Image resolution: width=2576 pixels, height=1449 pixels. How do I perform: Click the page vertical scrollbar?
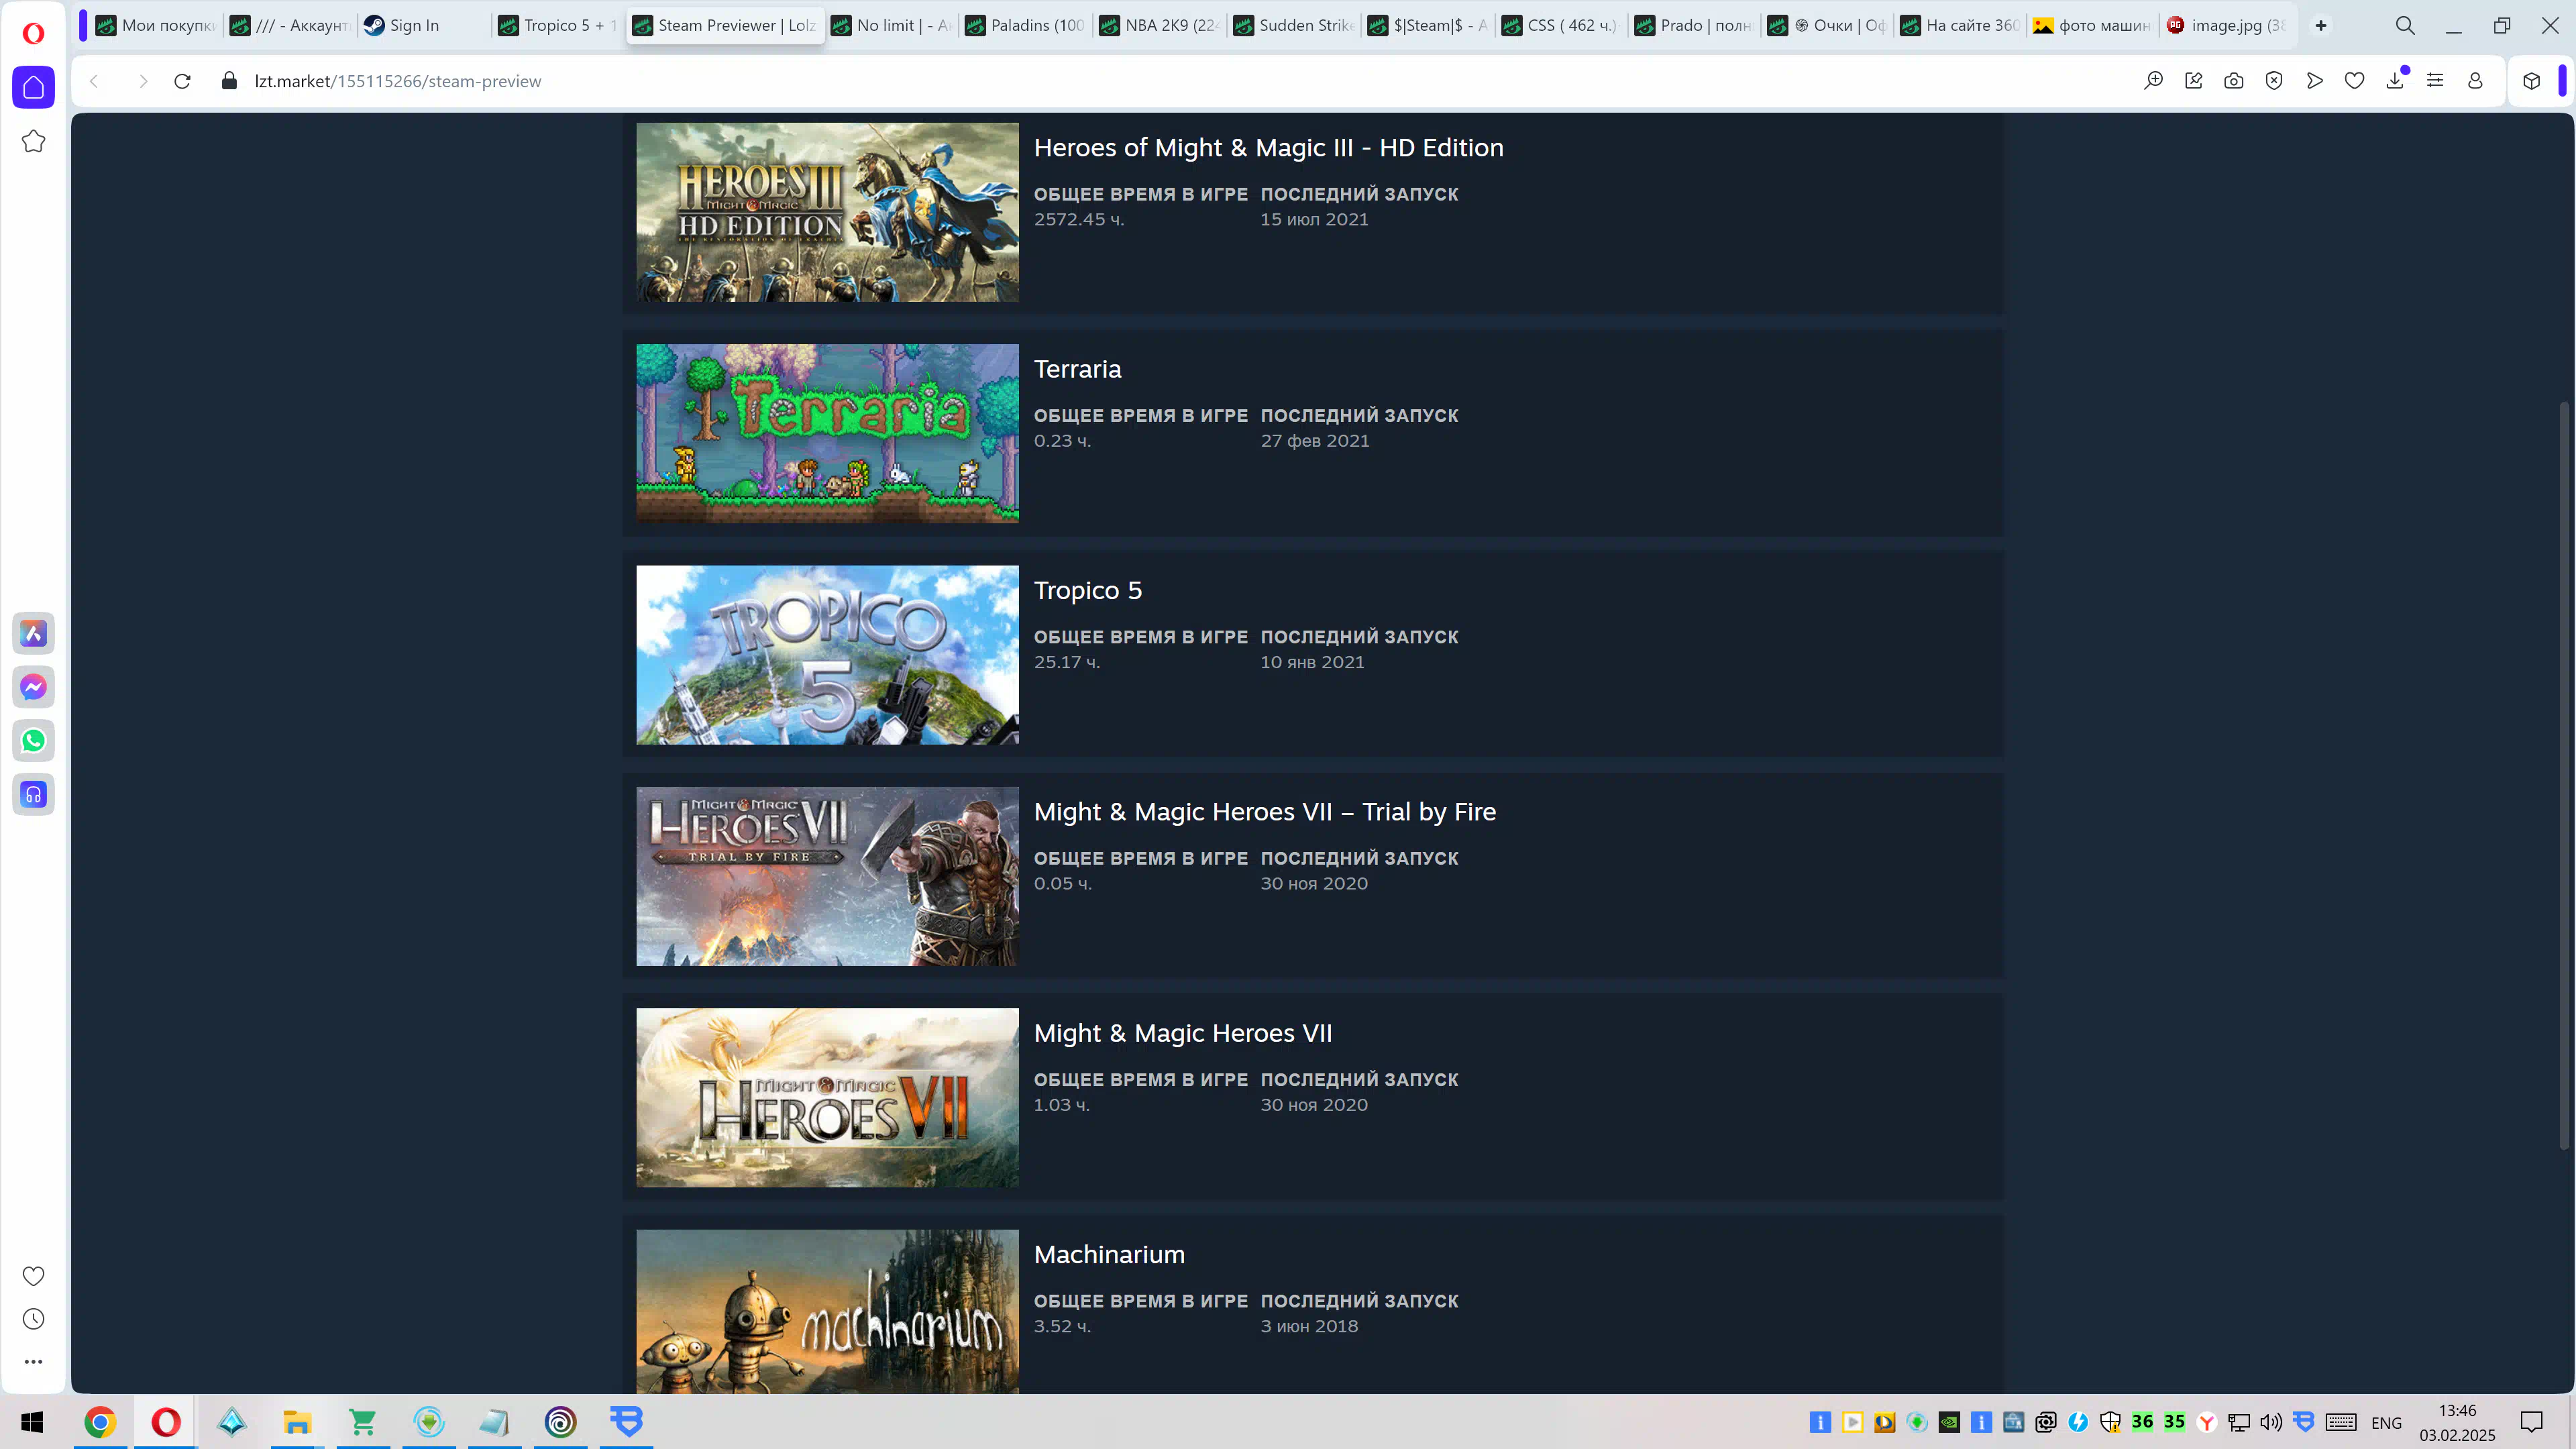coord(2563,775)
